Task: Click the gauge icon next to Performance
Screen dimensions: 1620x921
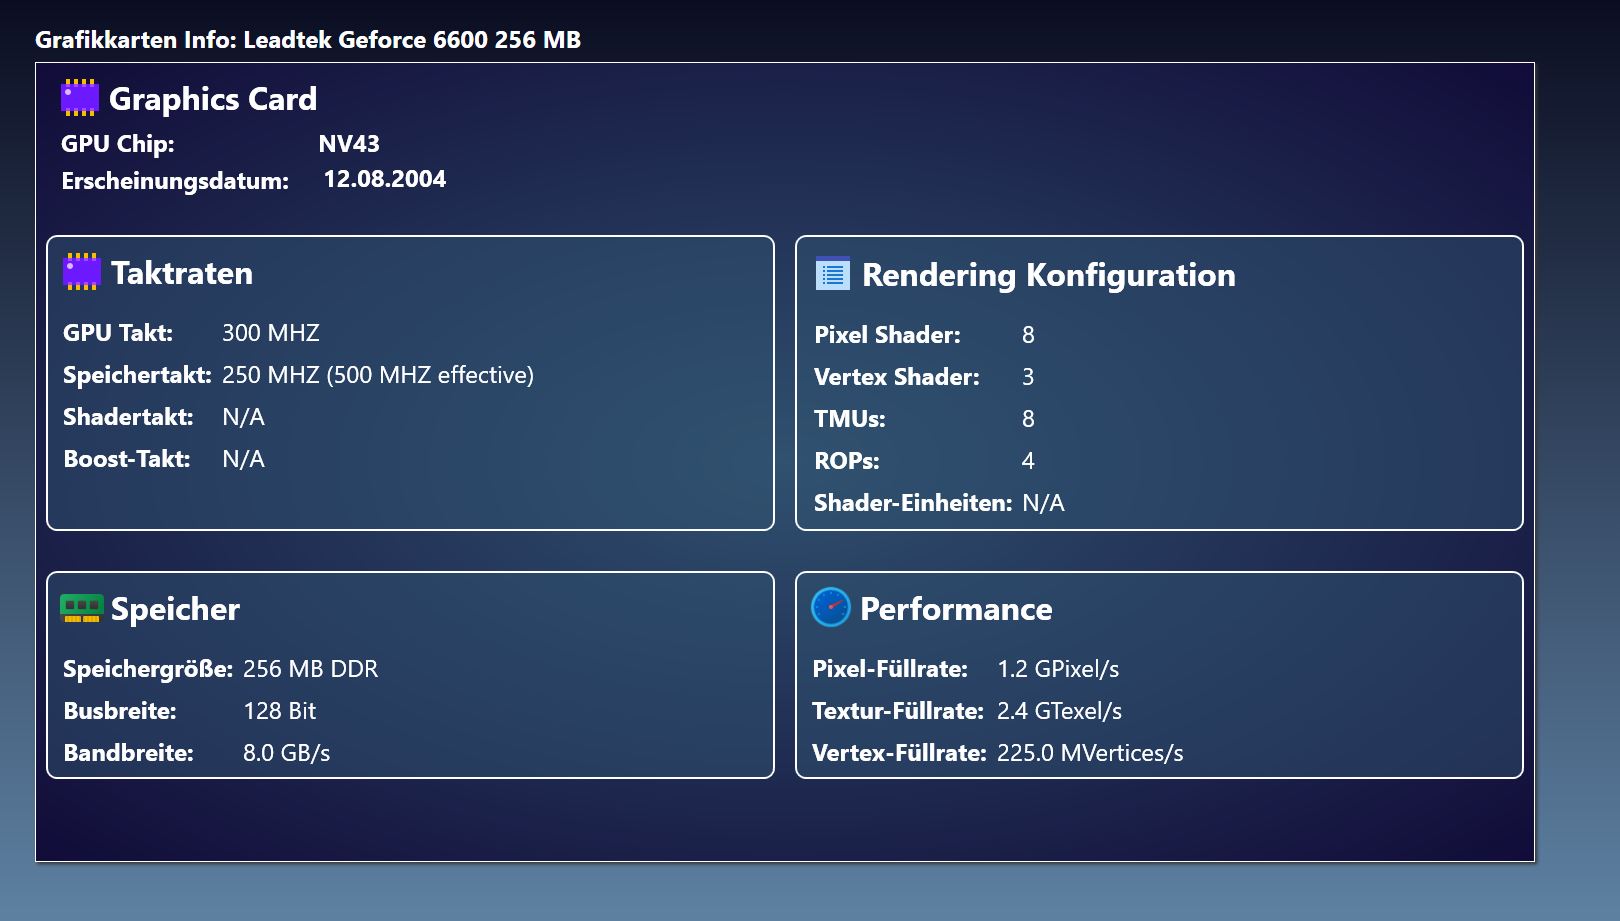Action: coord(831,607)
